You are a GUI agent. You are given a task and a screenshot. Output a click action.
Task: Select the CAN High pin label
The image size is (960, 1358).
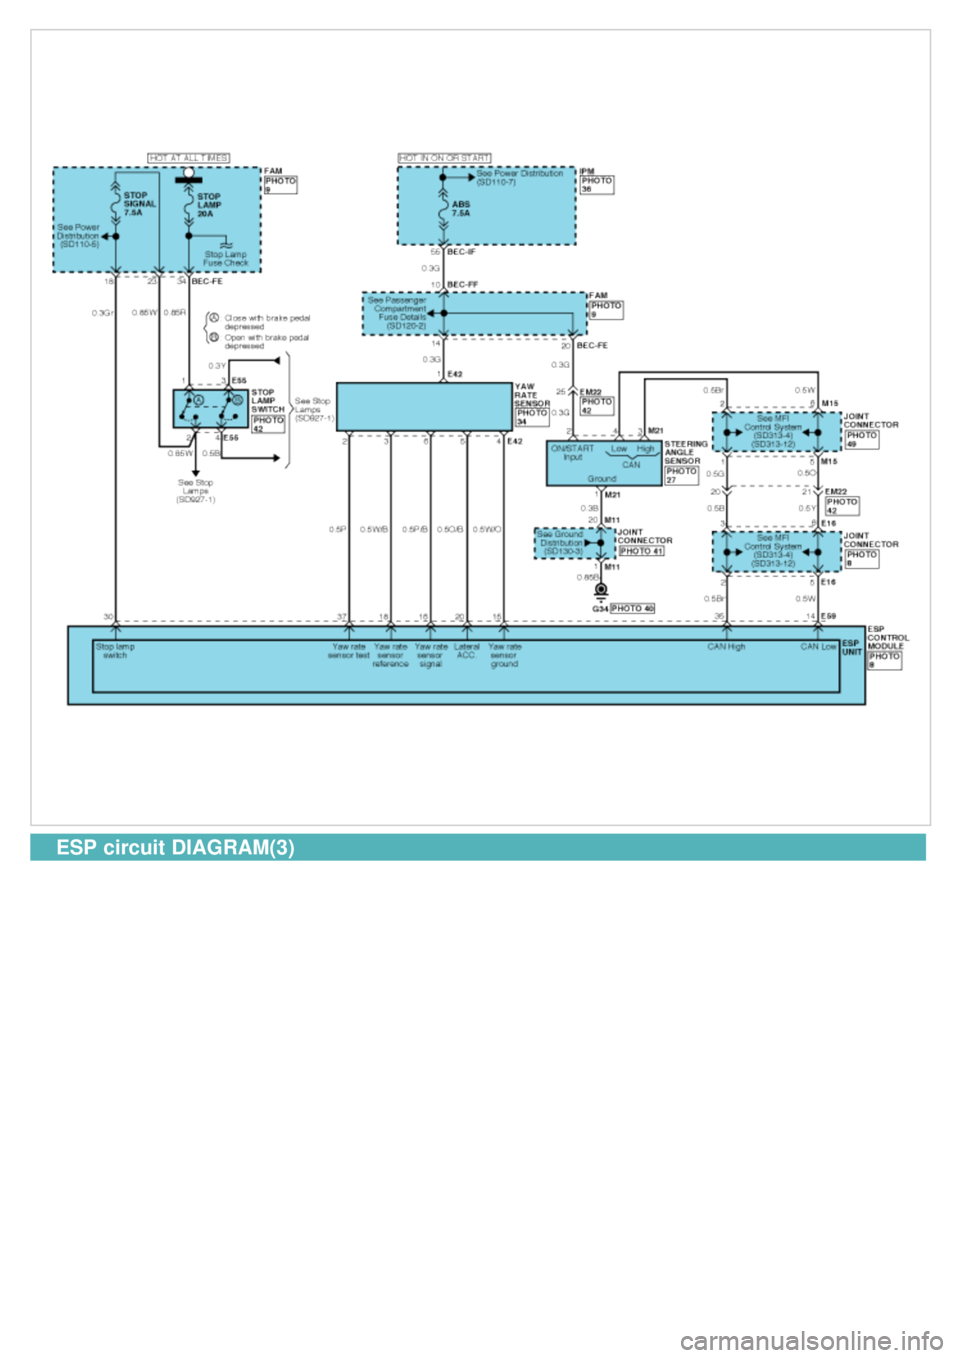coord(727,647)
